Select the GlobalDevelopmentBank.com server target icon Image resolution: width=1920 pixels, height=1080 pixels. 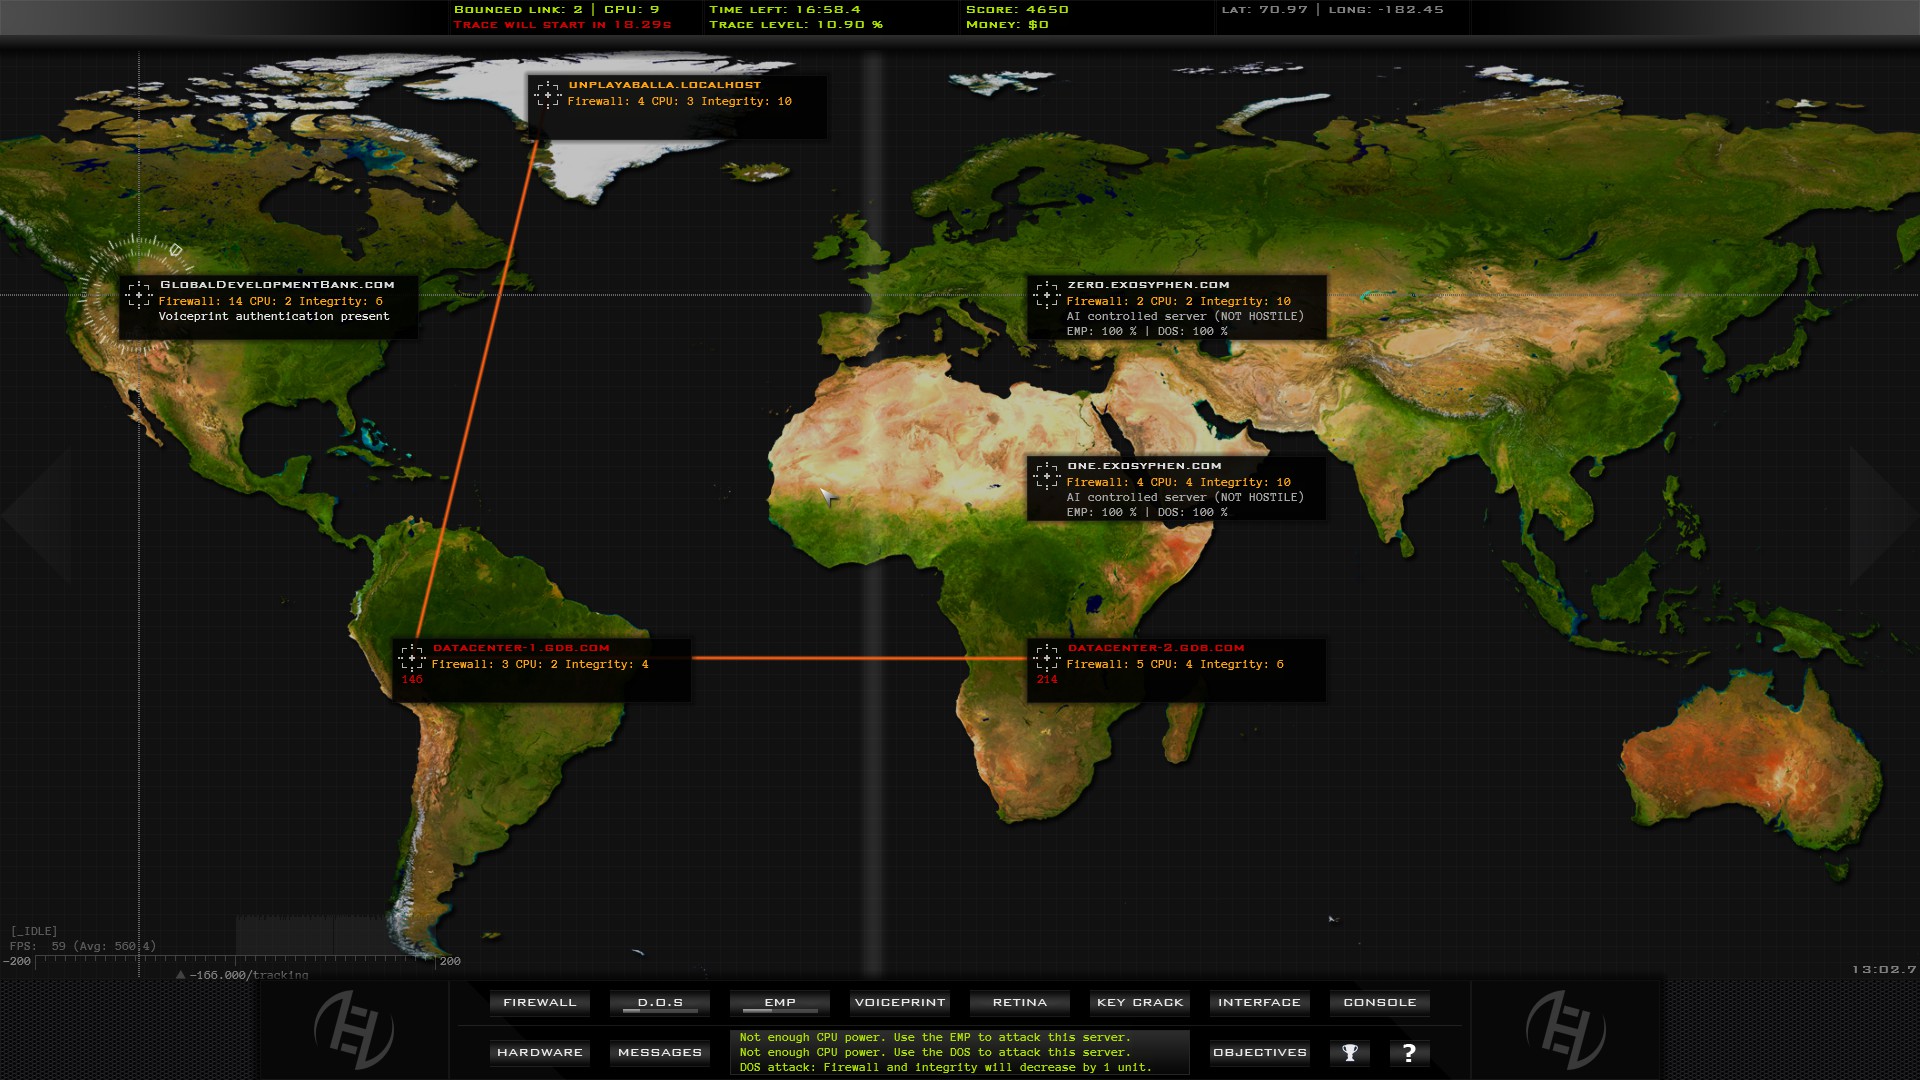coord(139,295)
